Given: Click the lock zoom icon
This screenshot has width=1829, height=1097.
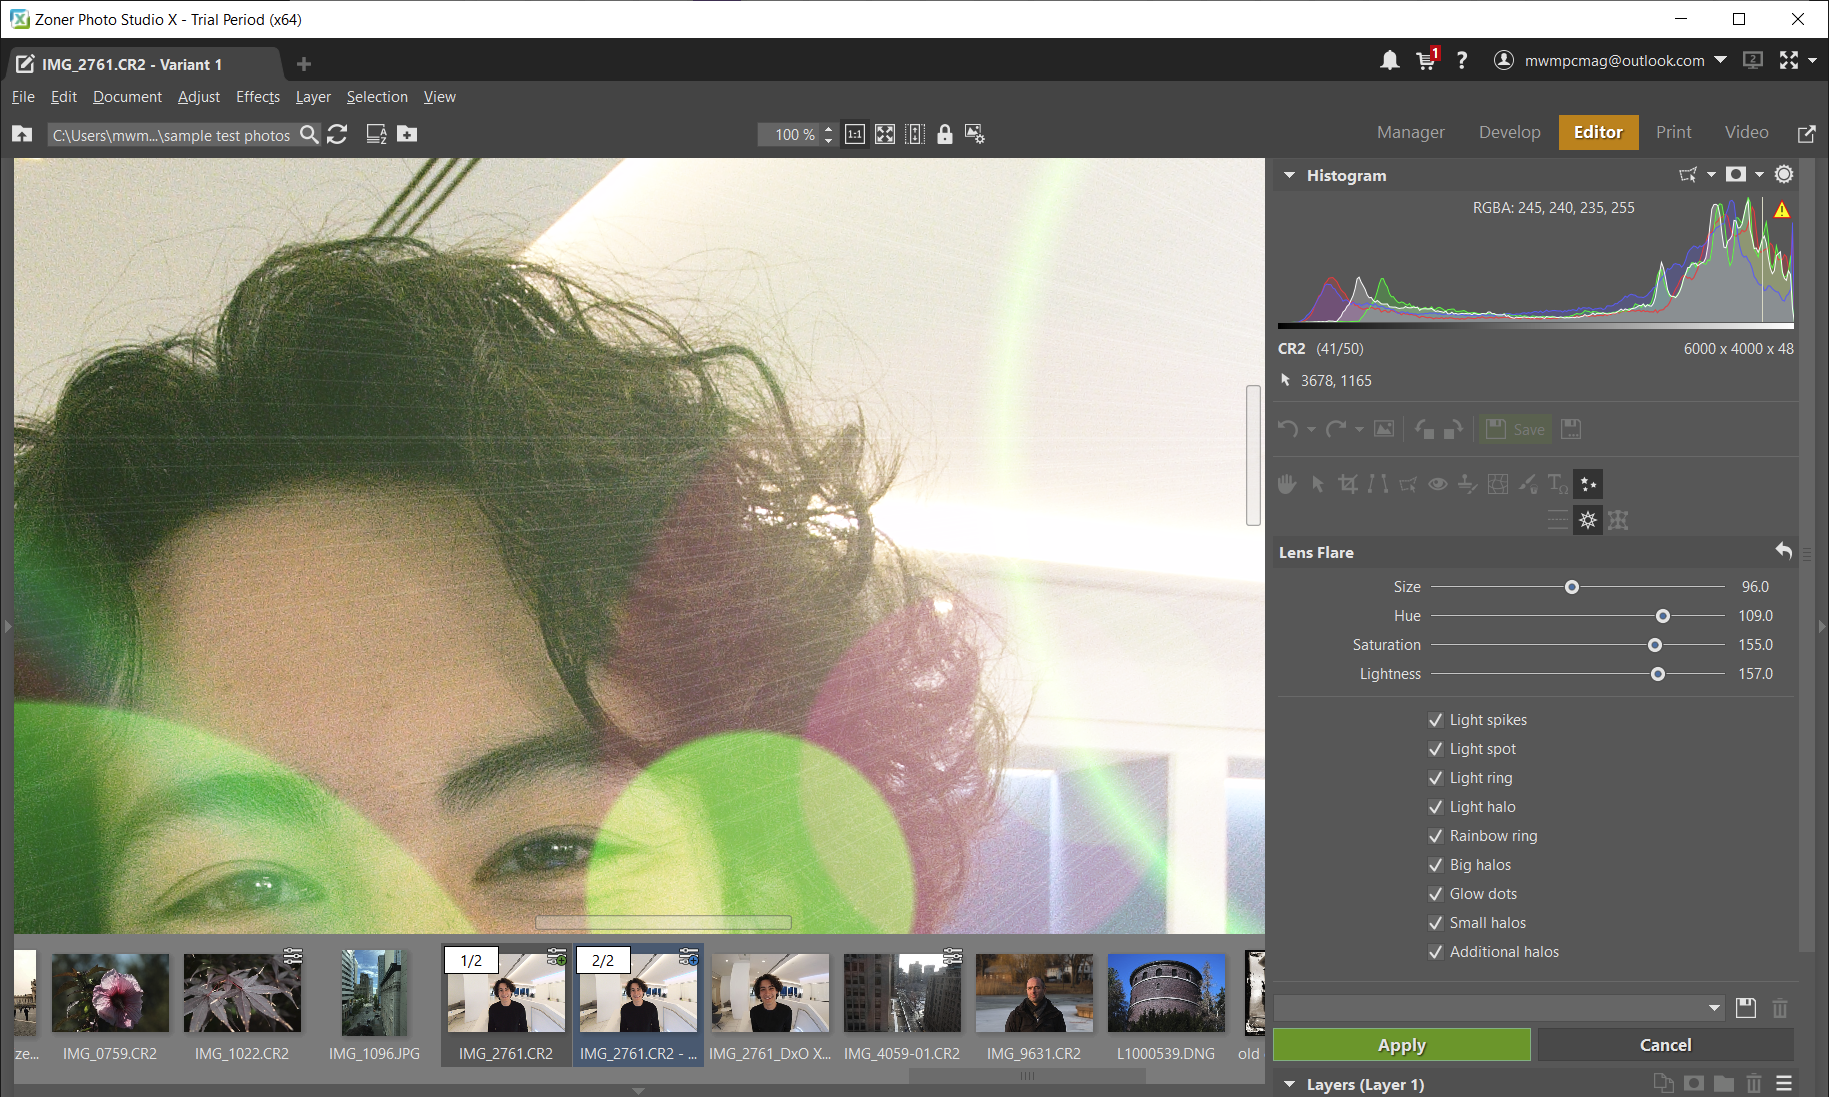Looking at the screenshot, I should click(x=945, y=134).
